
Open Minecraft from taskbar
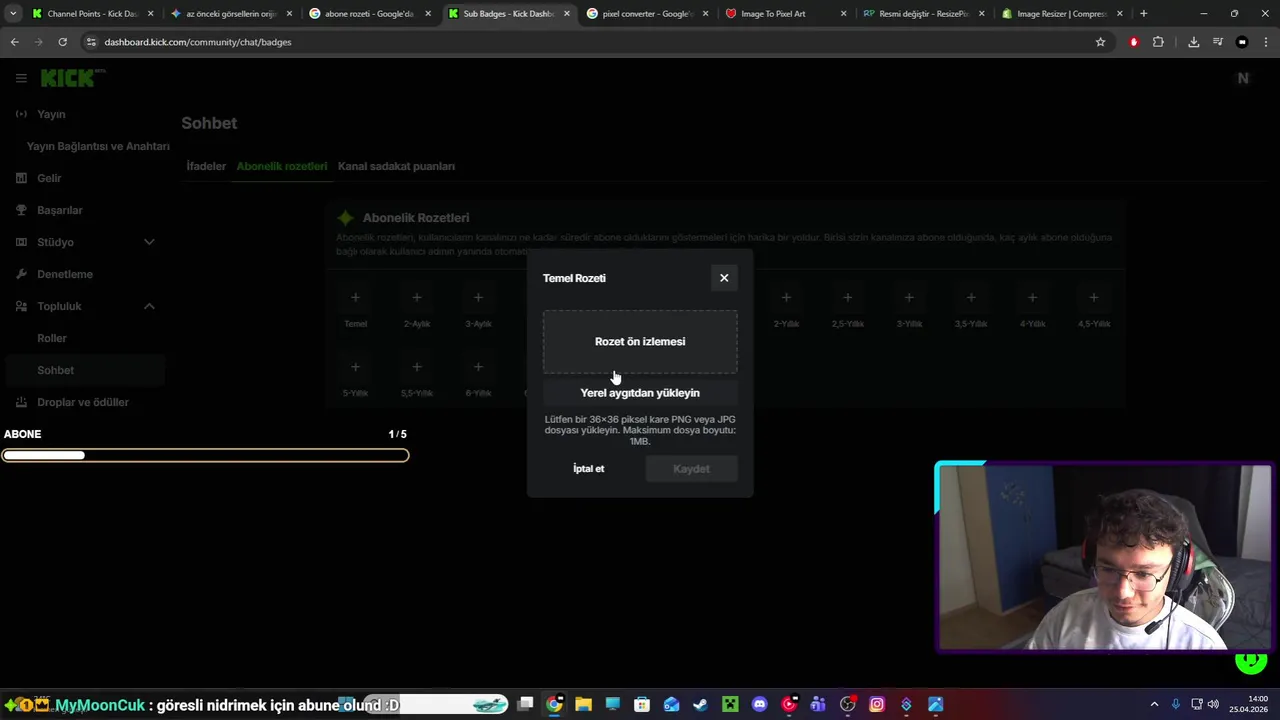pyautogui.click(x=730, y=705)
